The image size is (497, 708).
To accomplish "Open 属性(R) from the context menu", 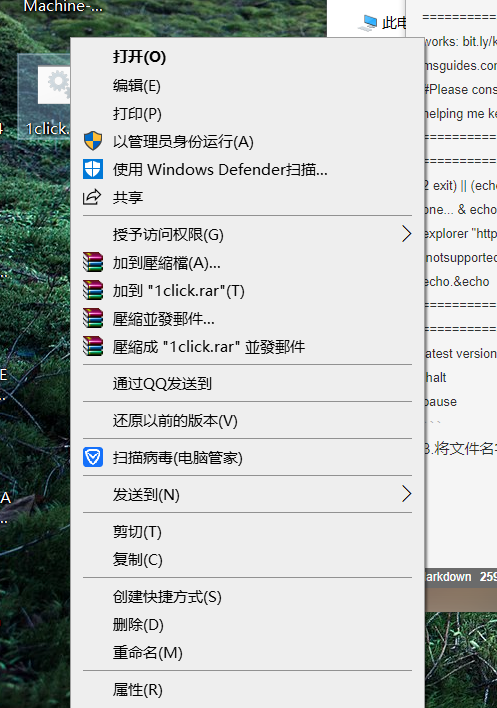I will [x=247, y=689].
